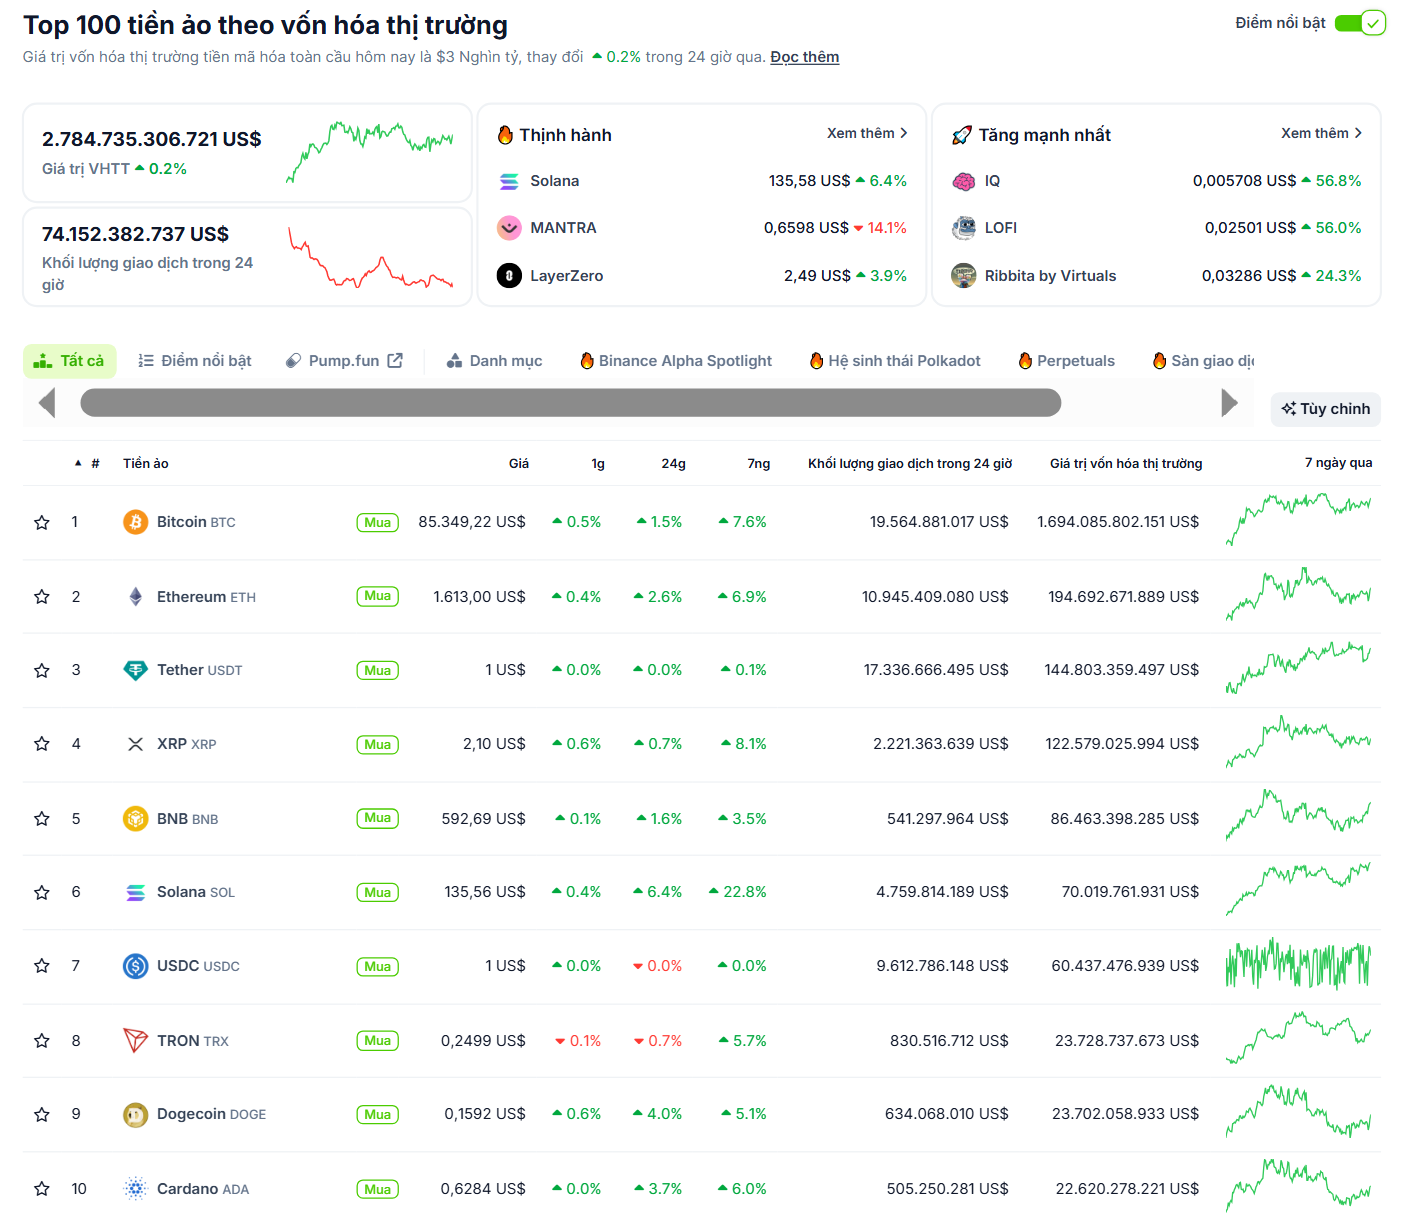Open Xem thêm in Tăng mạnh nhất card

pyautogui.click(x=1322, y=133)
